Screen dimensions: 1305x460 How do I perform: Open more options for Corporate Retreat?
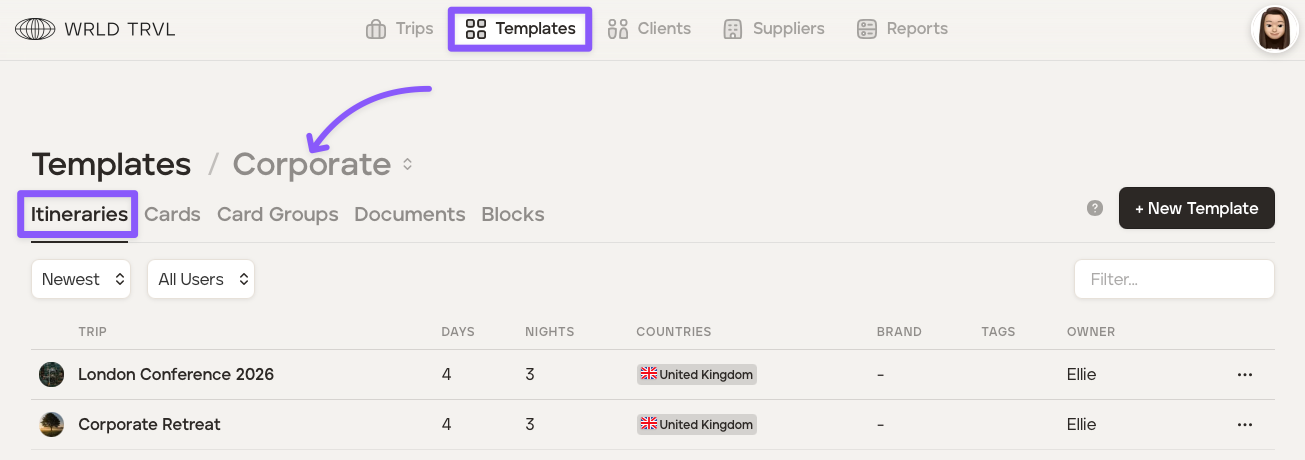click(x=1244, y=425)
